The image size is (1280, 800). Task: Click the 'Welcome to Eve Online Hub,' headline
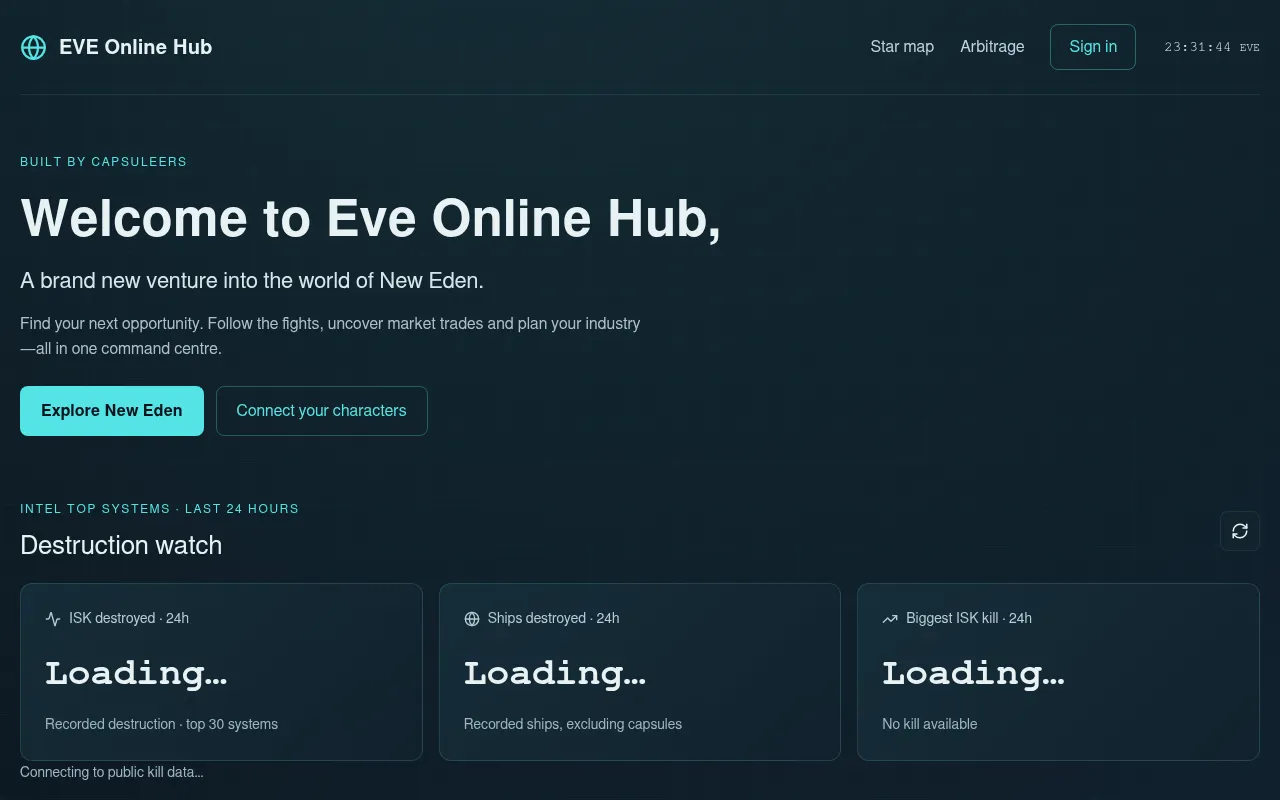point(371,218)
